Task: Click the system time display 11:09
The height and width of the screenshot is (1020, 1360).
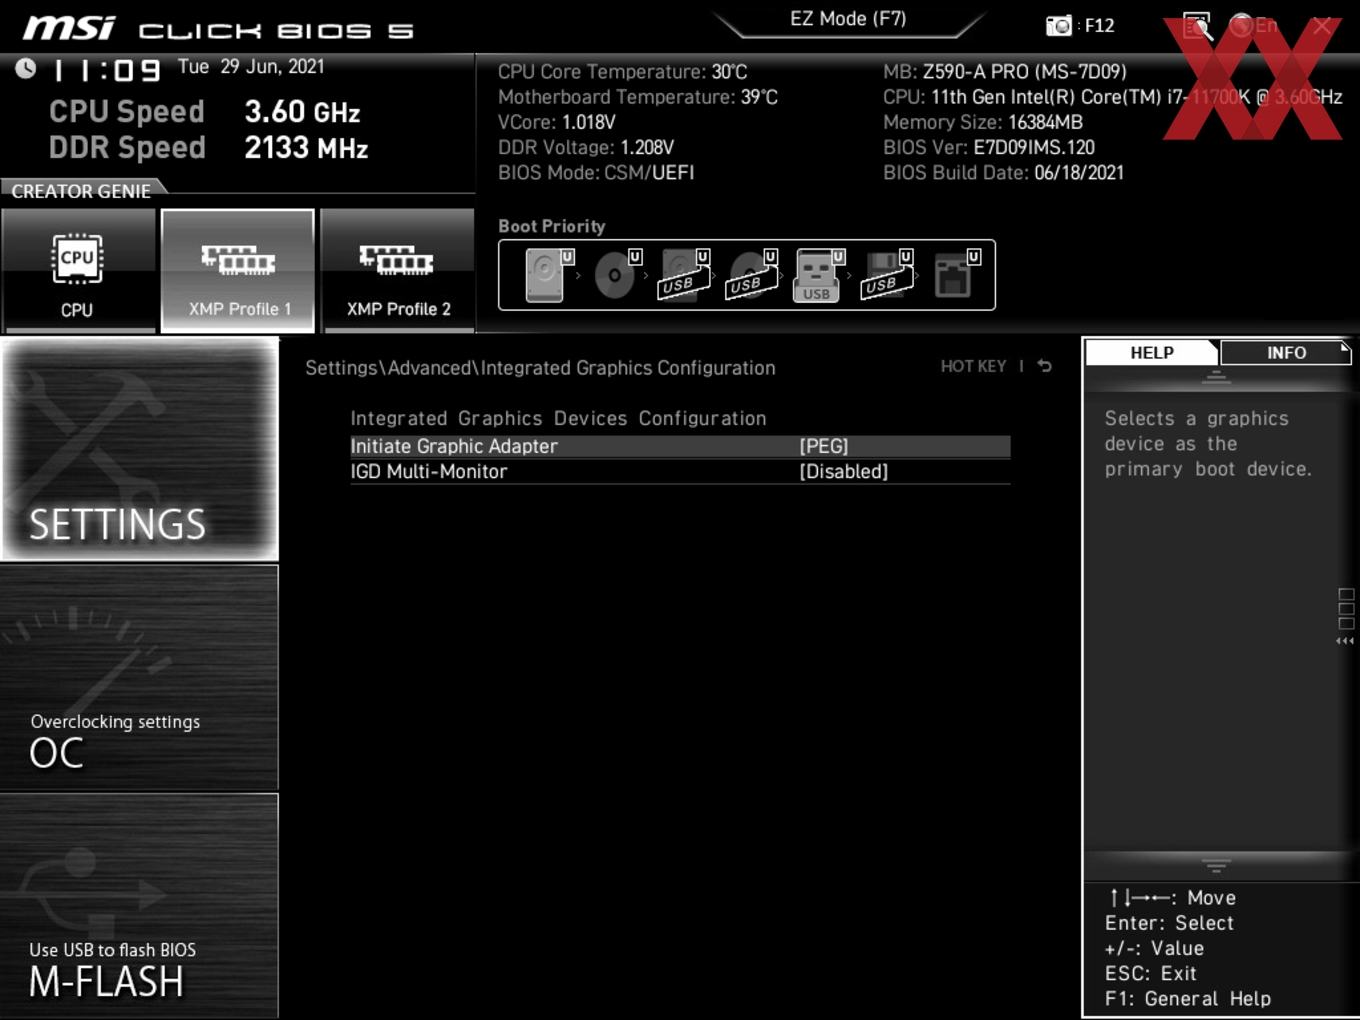Action: coord(106,71)
